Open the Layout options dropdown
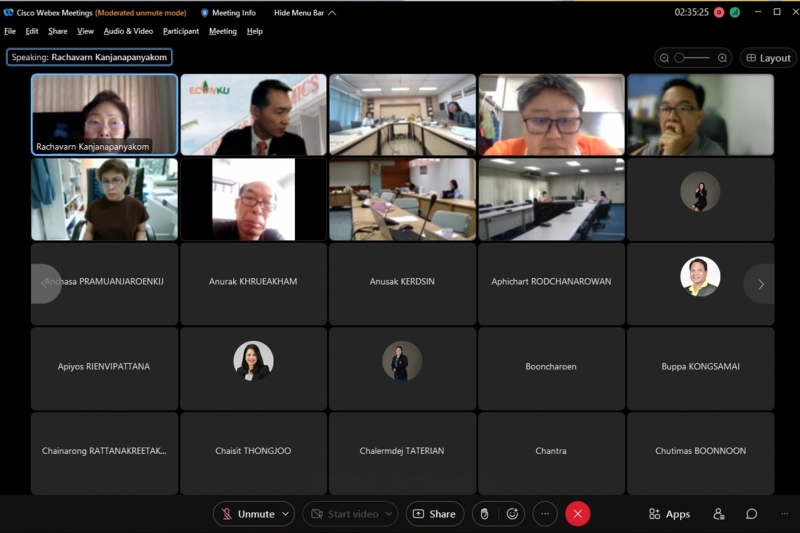 [x=768, y=58]
